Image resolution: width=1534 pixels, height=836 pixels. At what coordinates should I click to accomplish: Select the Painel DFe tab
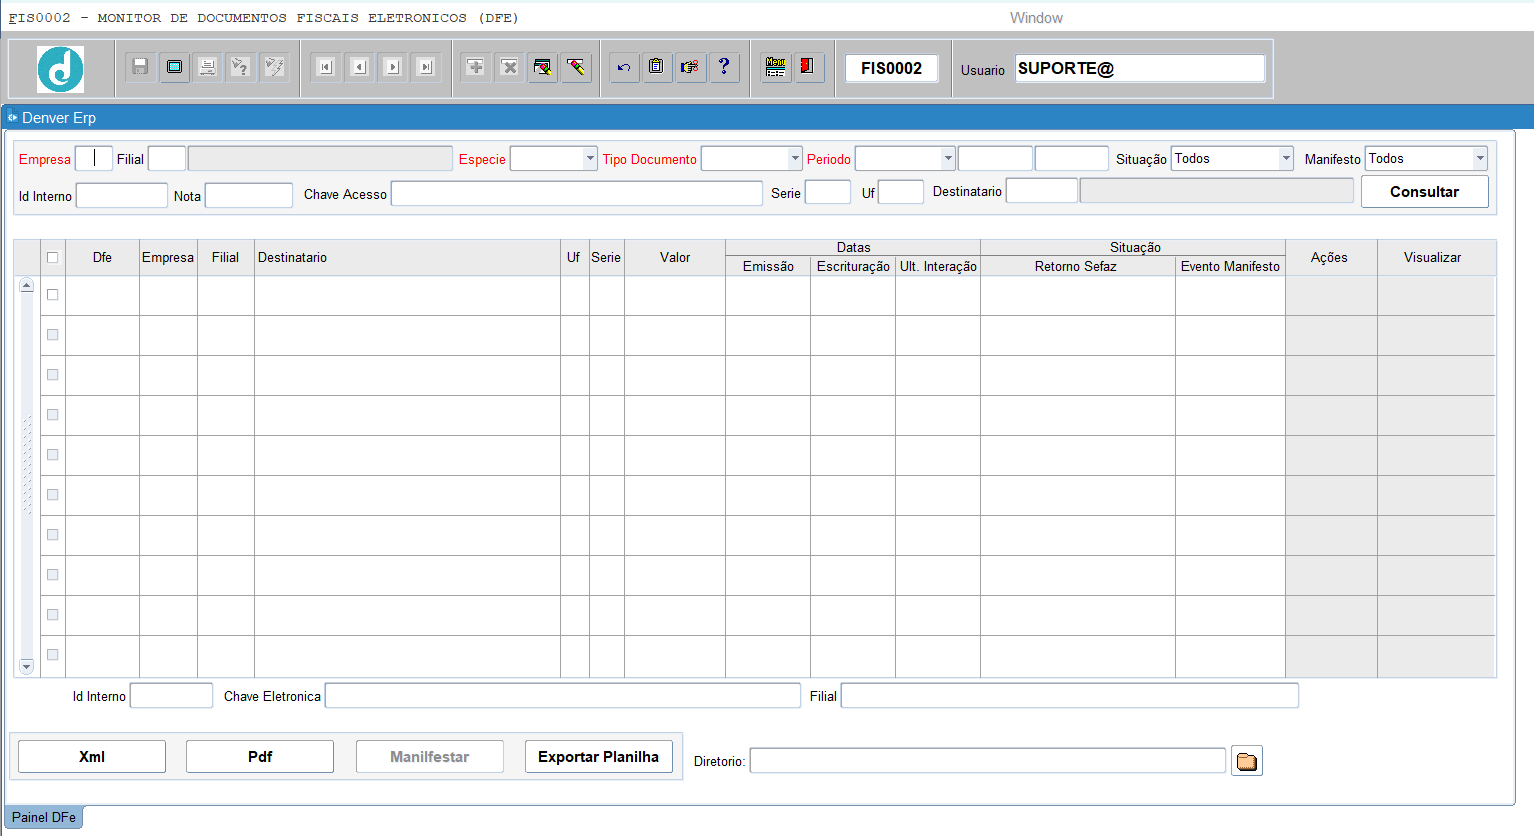(44, 817)
